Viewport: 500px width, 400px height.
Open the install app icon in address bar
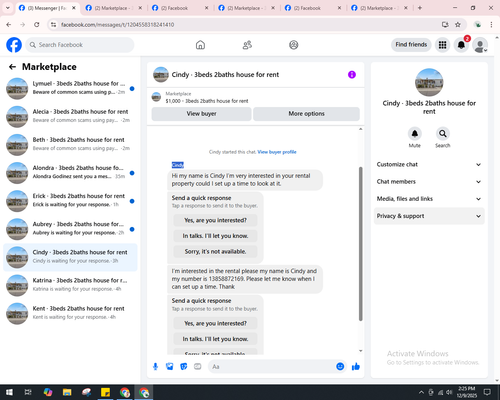pyautogui.click(x=445, y=24)
